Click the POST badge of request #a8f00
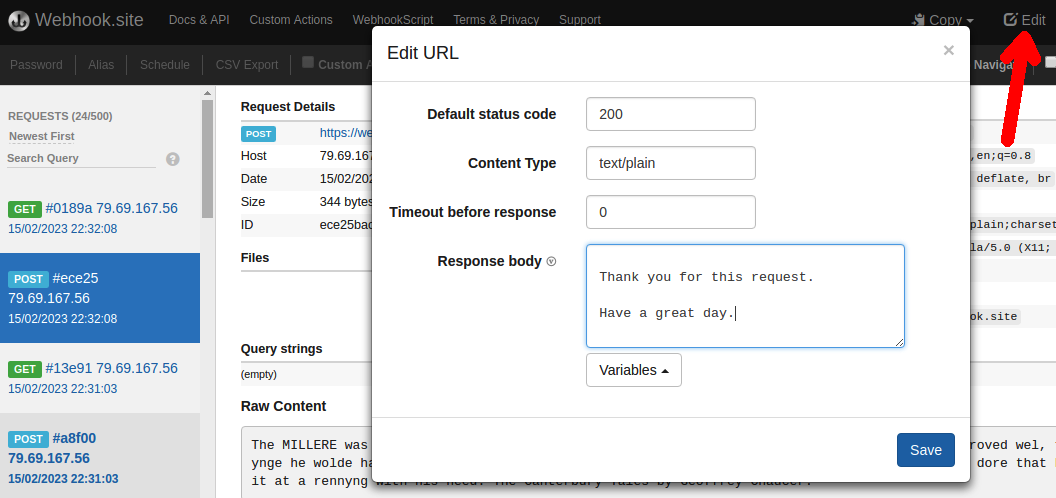The width and height of the screenshot is (1056, 498). pyautogui.click(x=29, y=439)
